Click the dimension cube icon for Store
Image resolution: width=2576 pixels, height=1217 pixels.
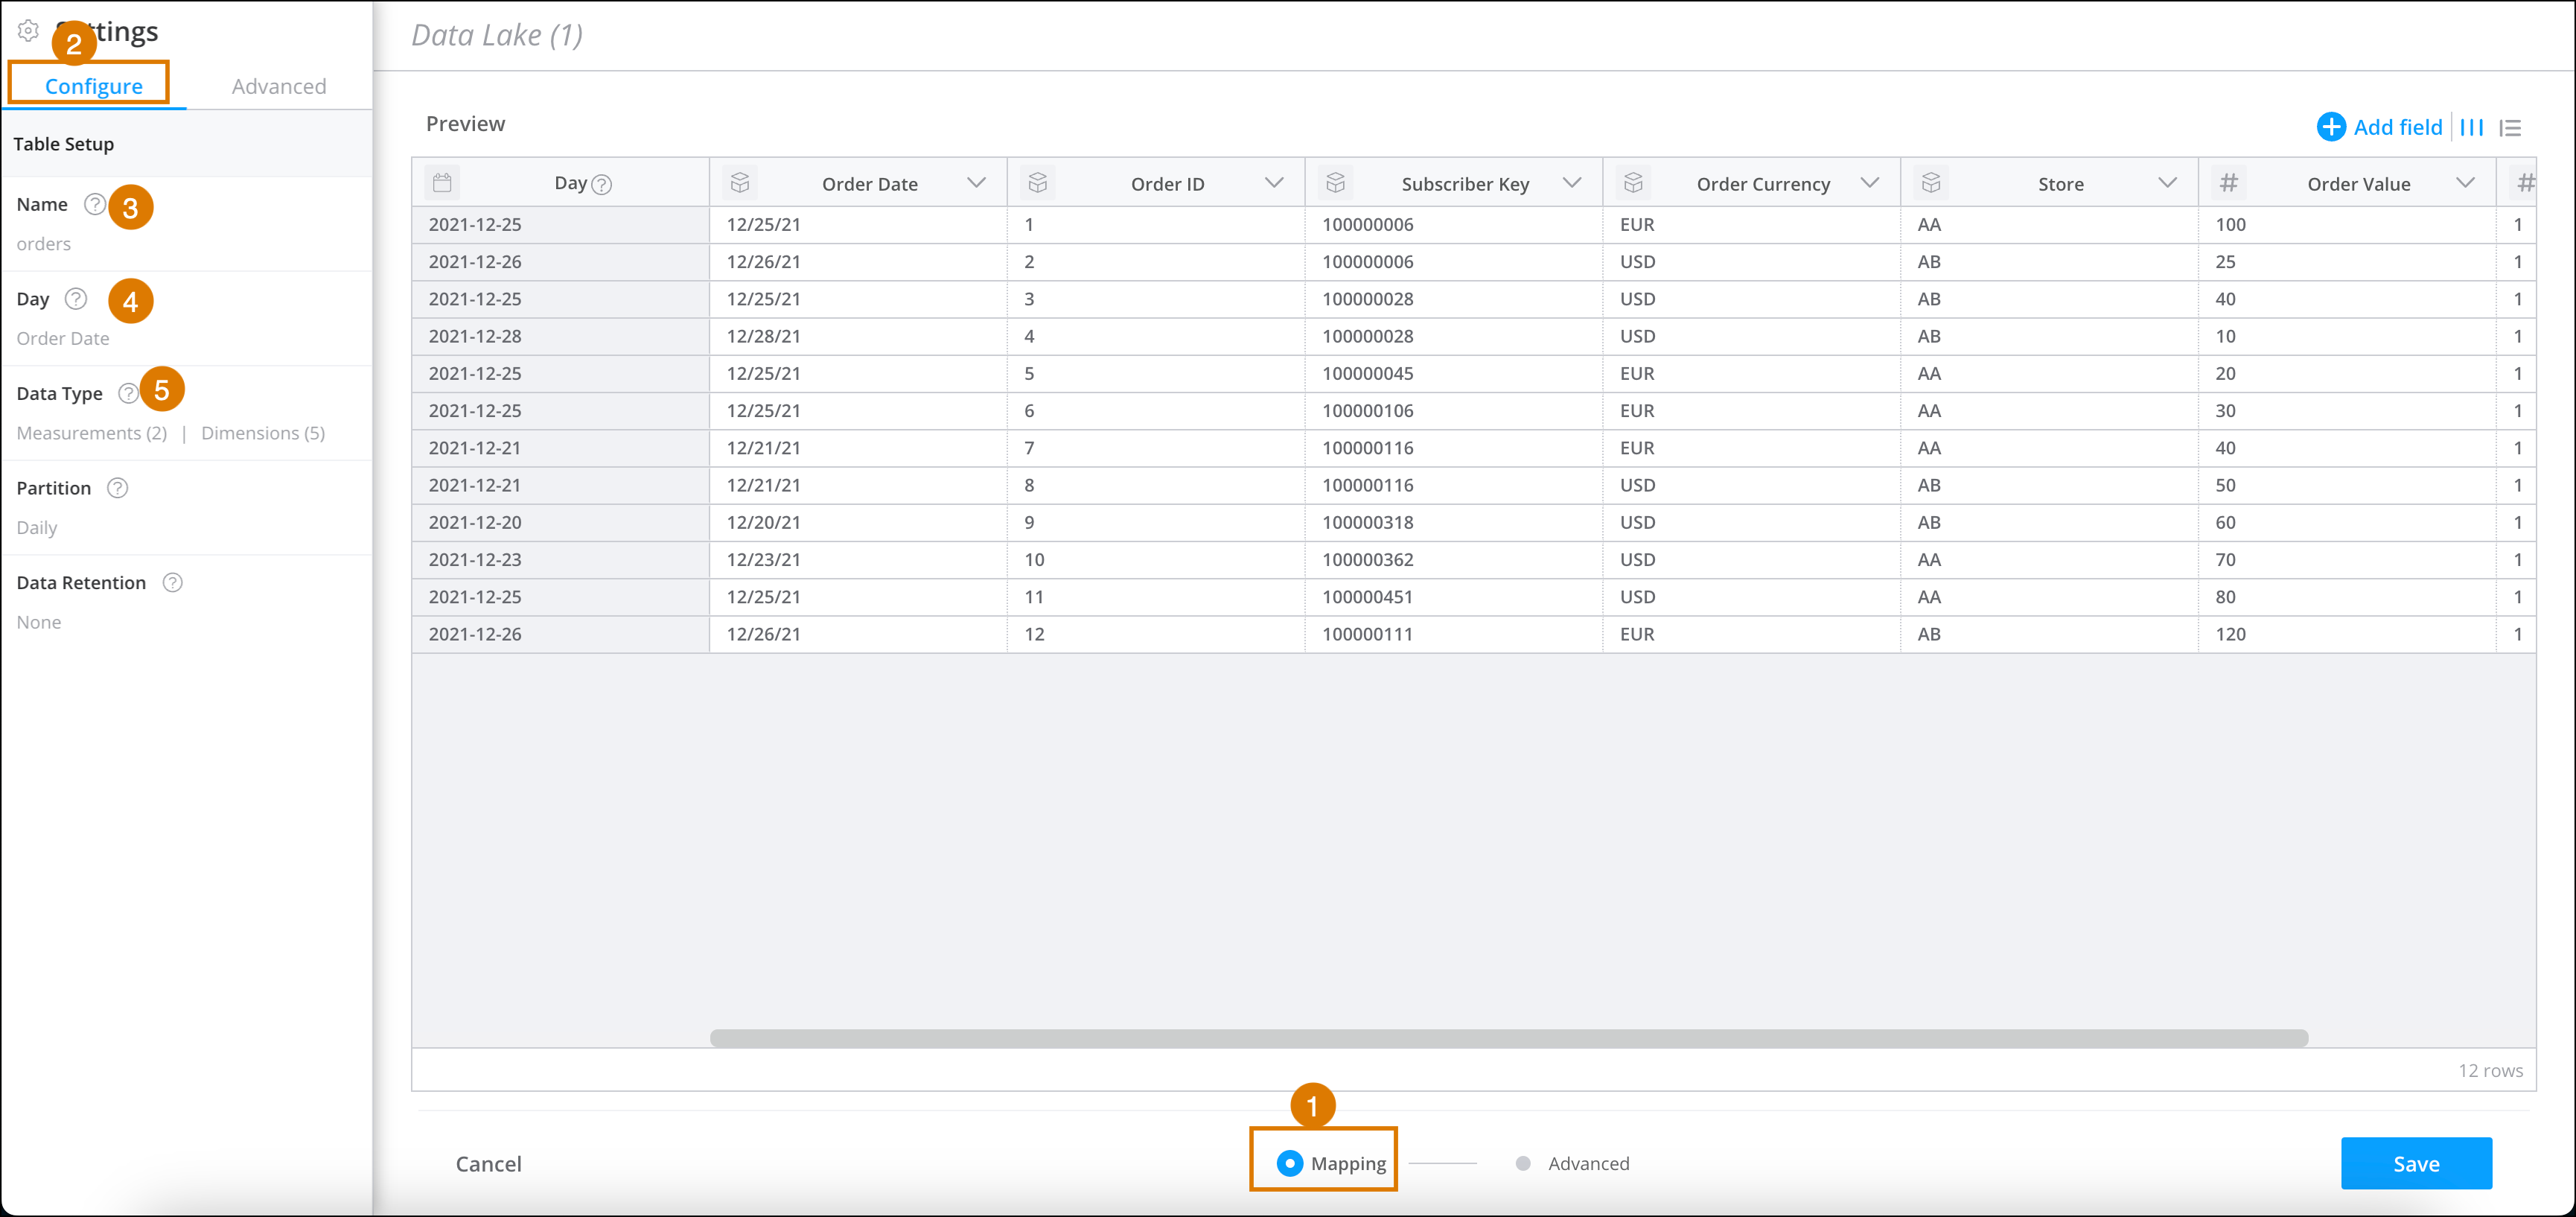click(x=1932, y=183)
